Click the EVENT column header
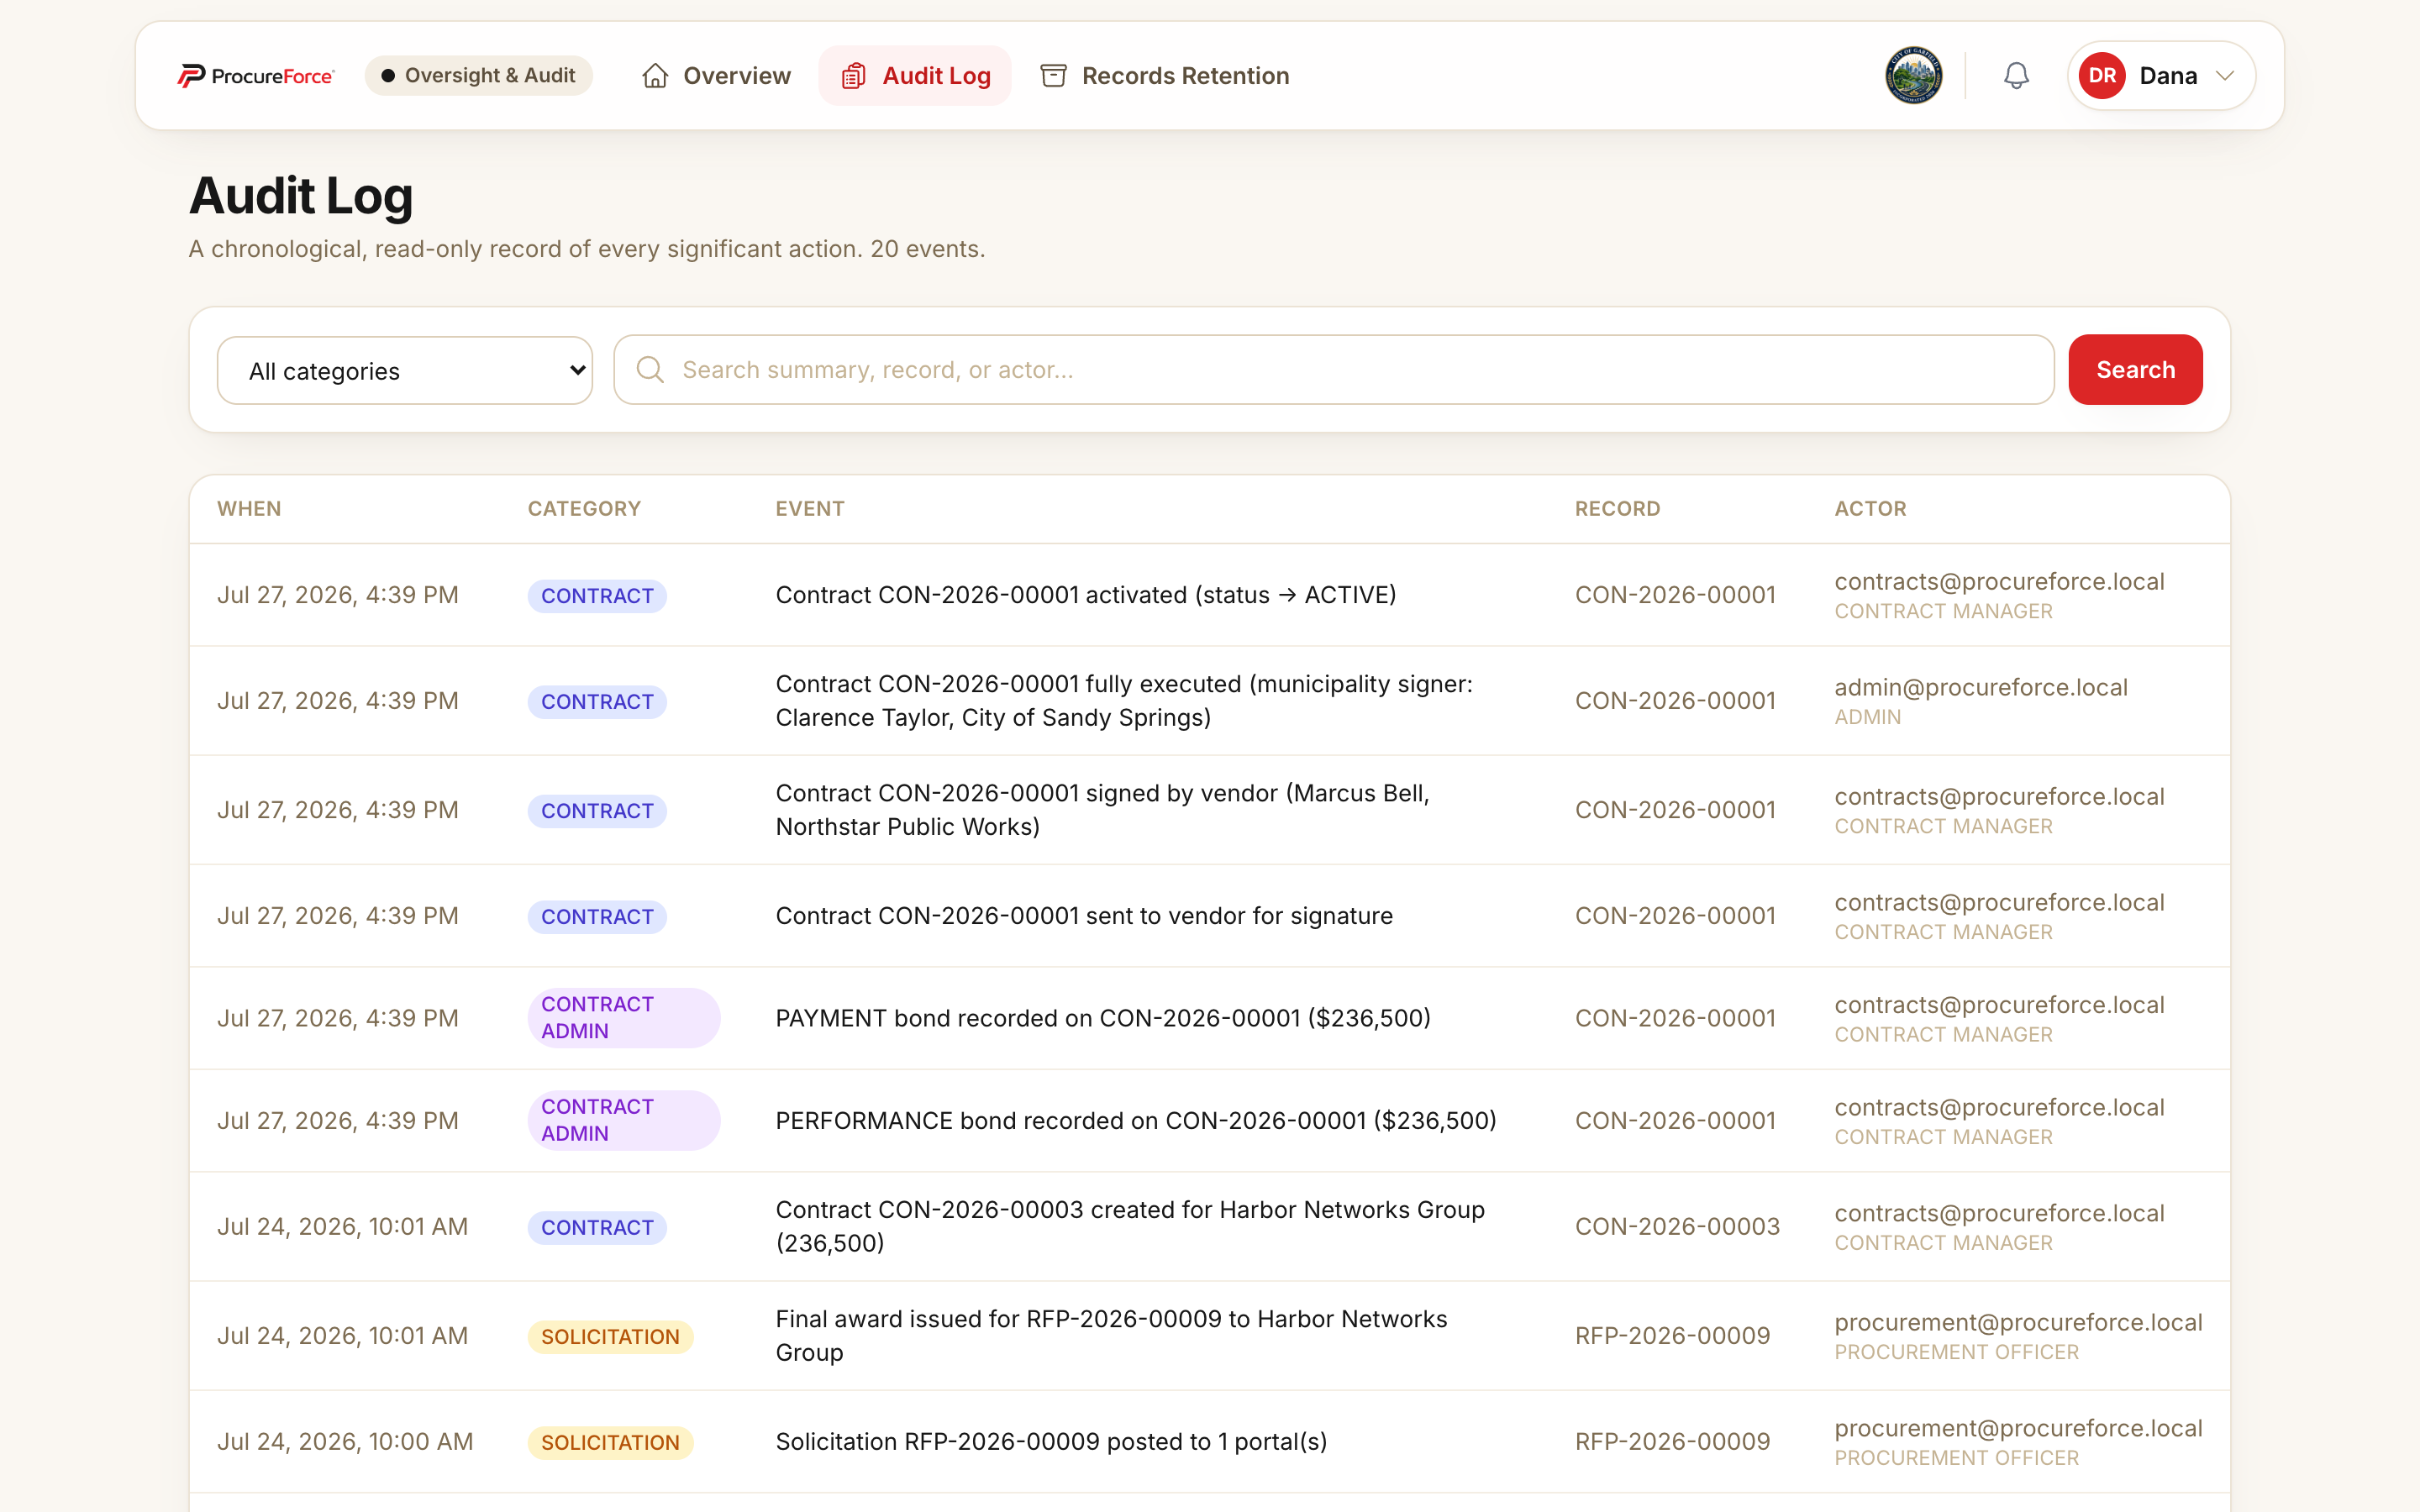Image resolution: width=2420 pixels, height=1512 pixels. [x=810, y=509]
